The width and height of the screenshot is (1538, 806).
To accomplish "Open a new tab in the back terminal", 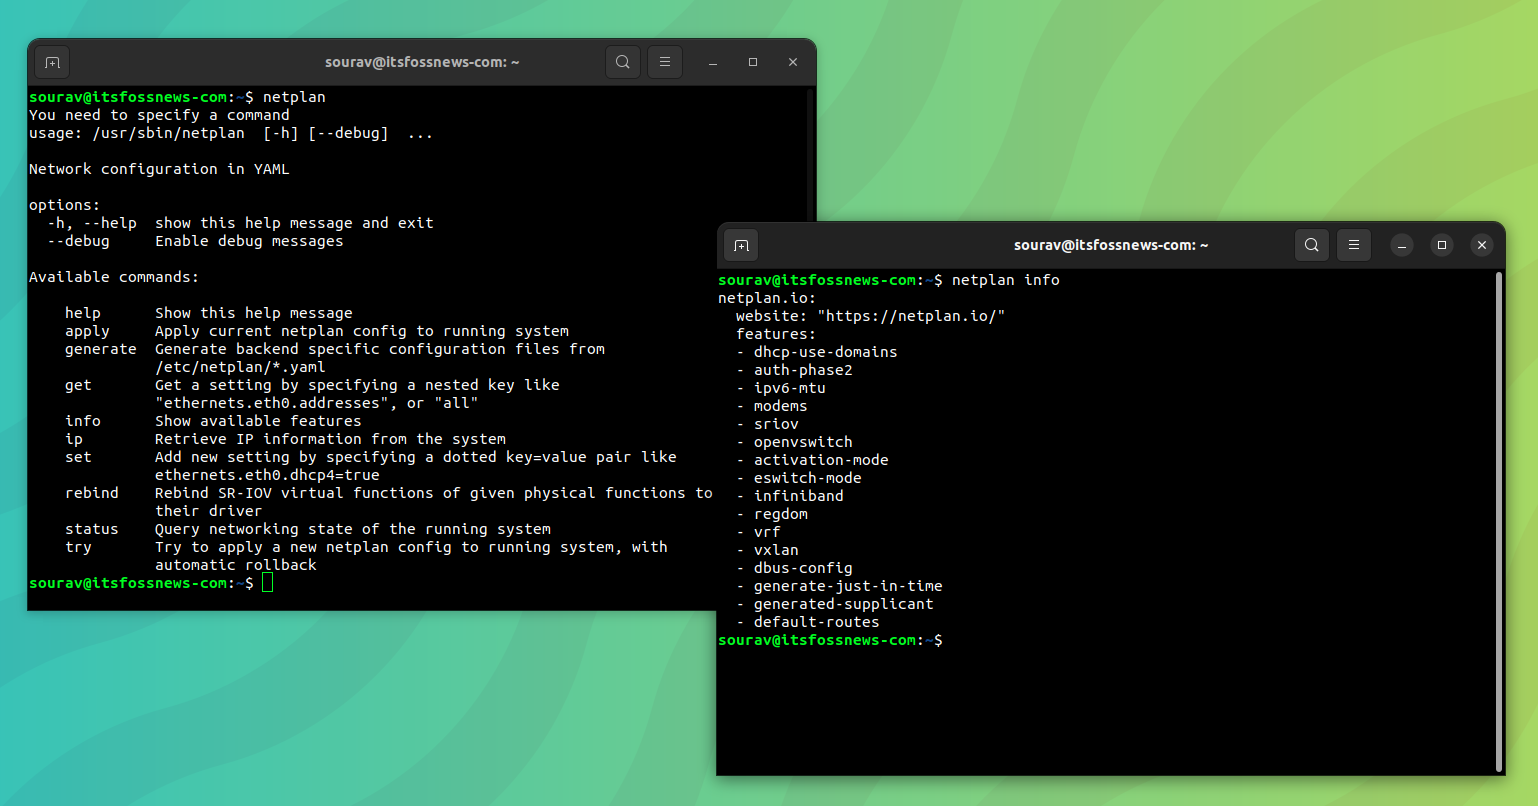I will click(x=52, y=61).
